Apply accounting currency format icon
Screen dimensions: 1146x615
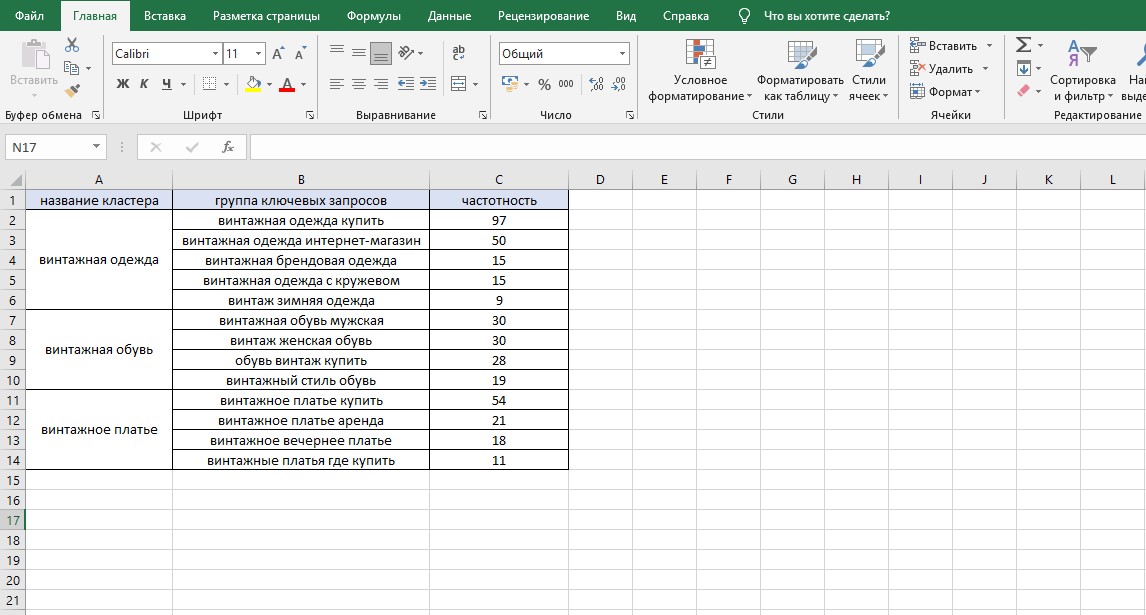pyautogui.click(x=510, y=84)
